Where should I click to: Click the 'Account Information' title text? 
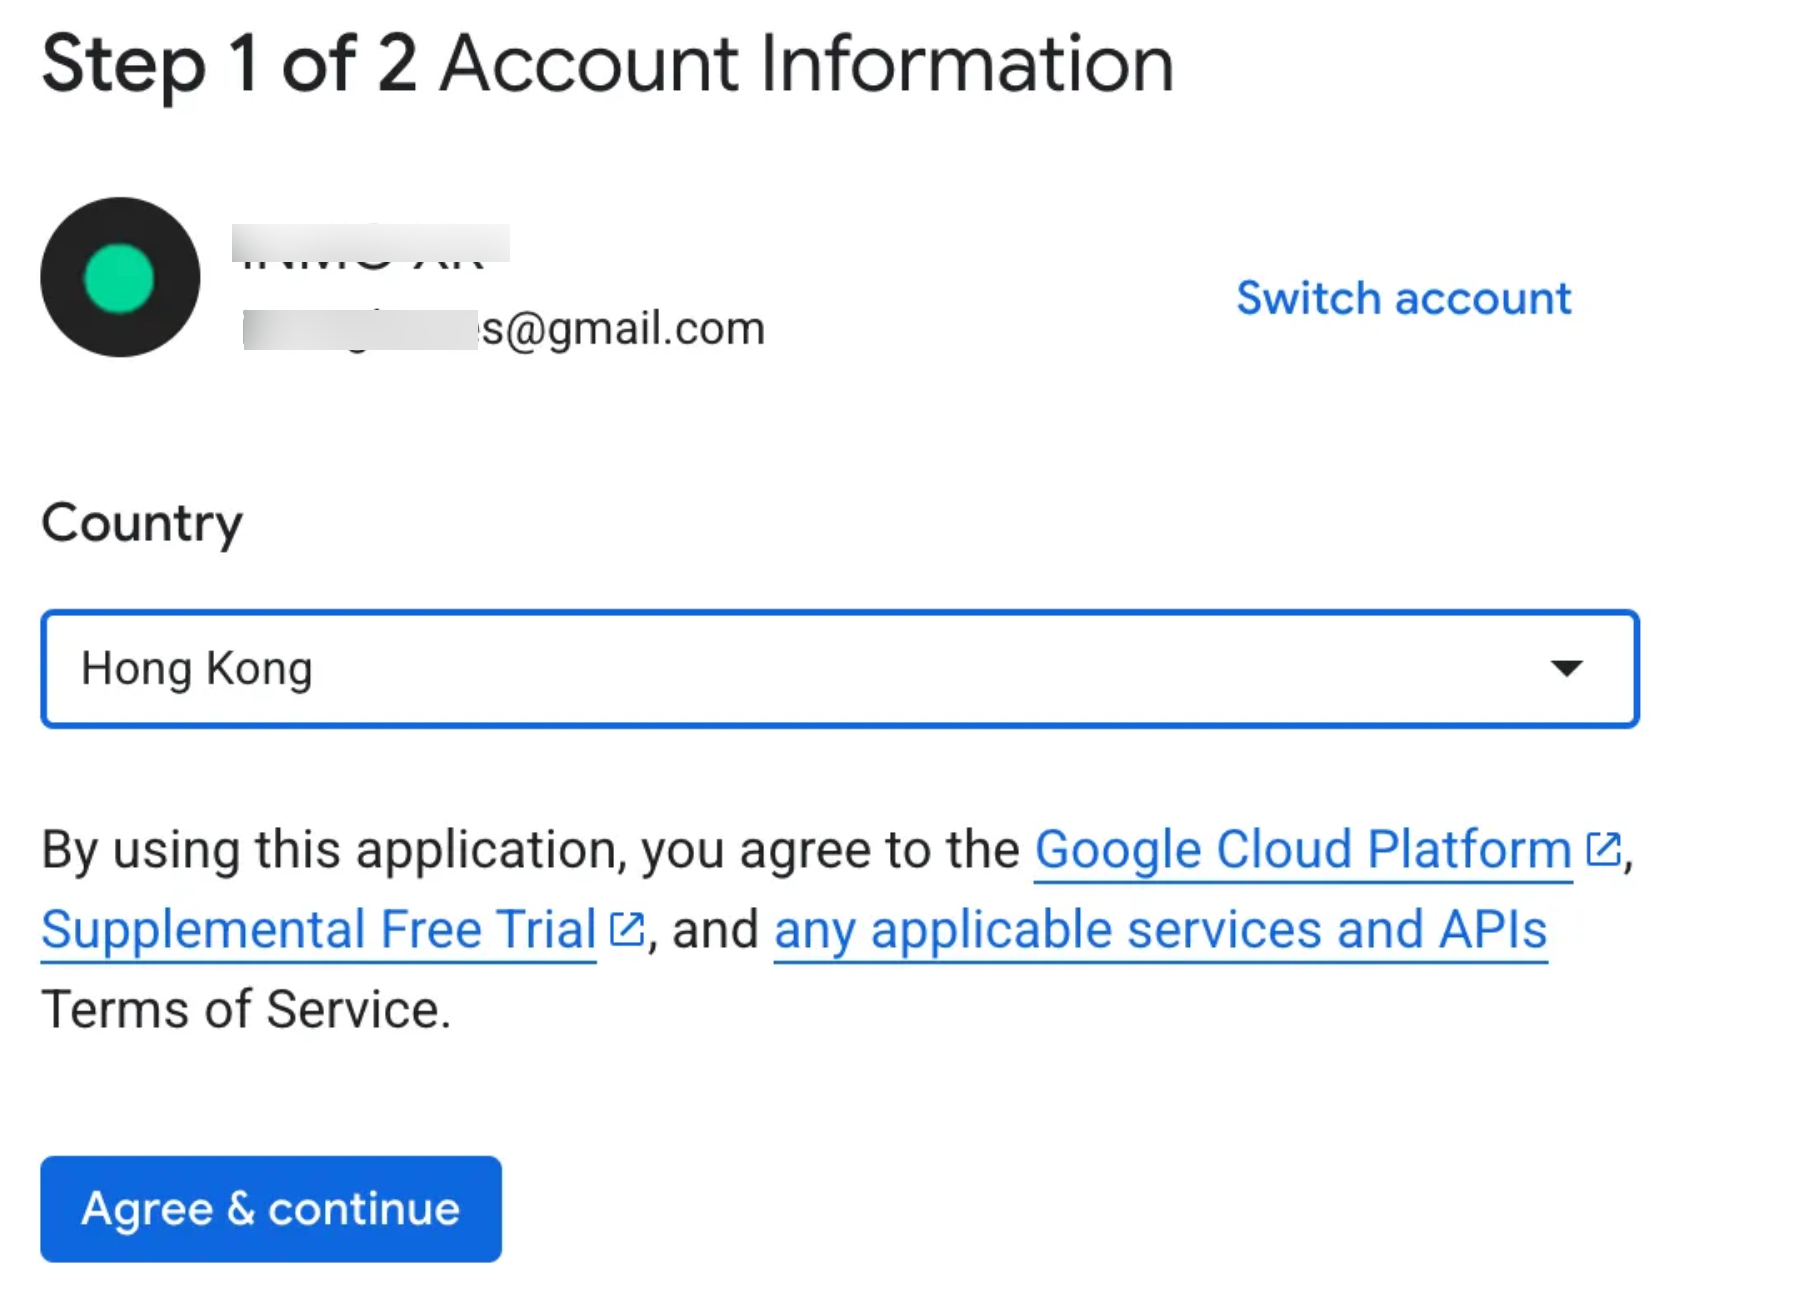(806, 64)
